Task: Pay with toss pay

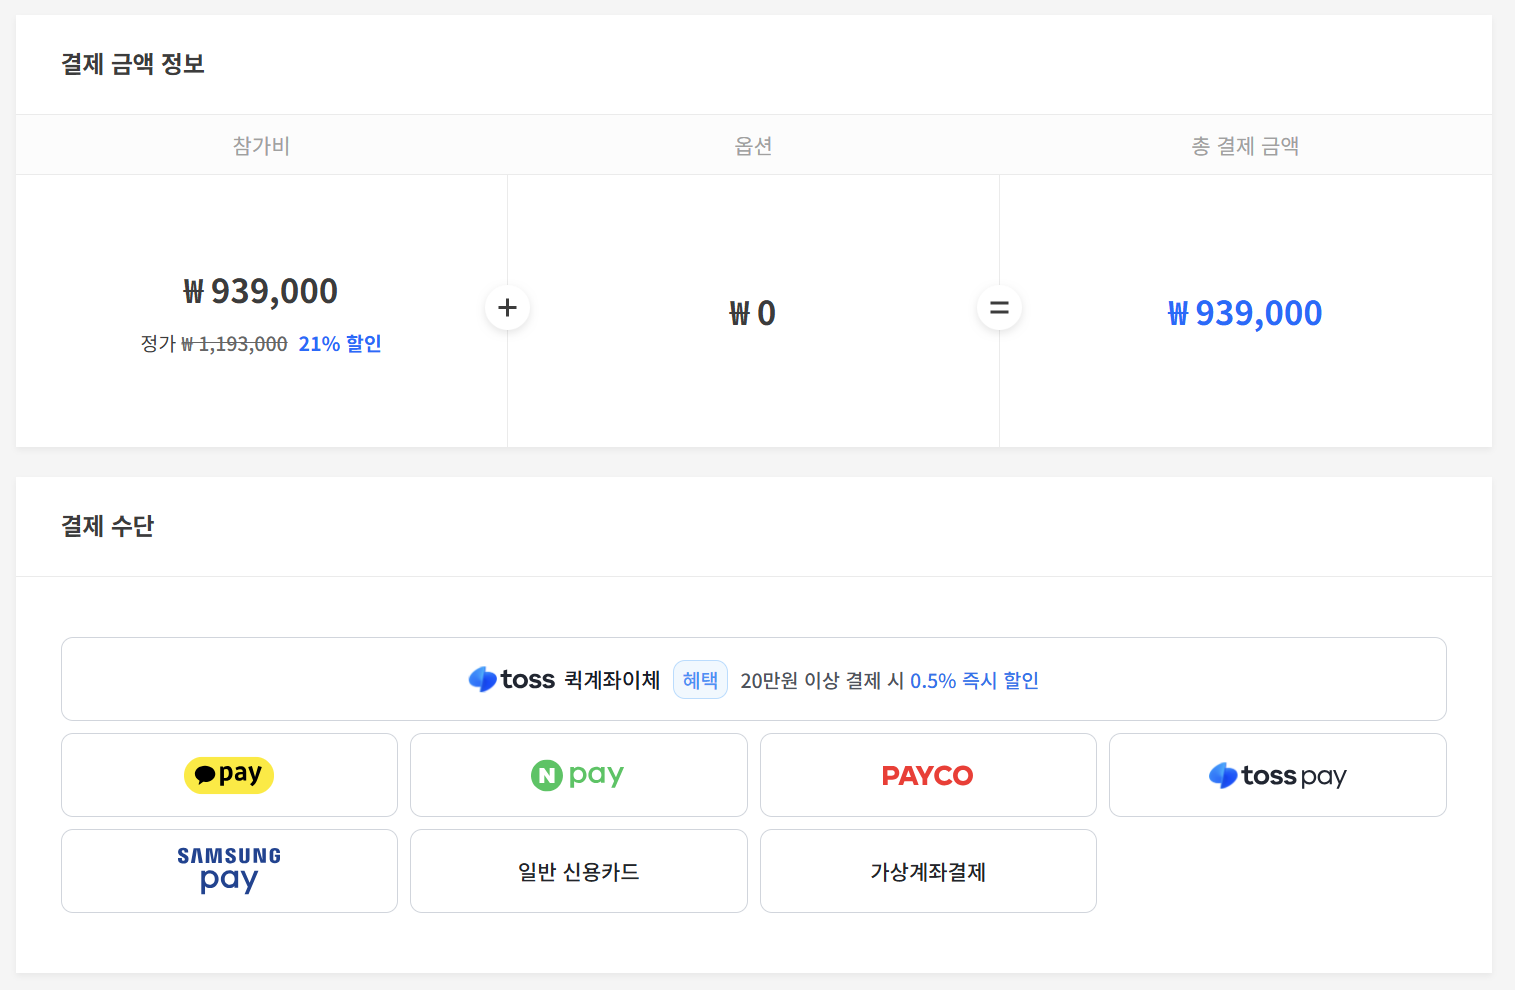Action: [x=1277, y=775]
